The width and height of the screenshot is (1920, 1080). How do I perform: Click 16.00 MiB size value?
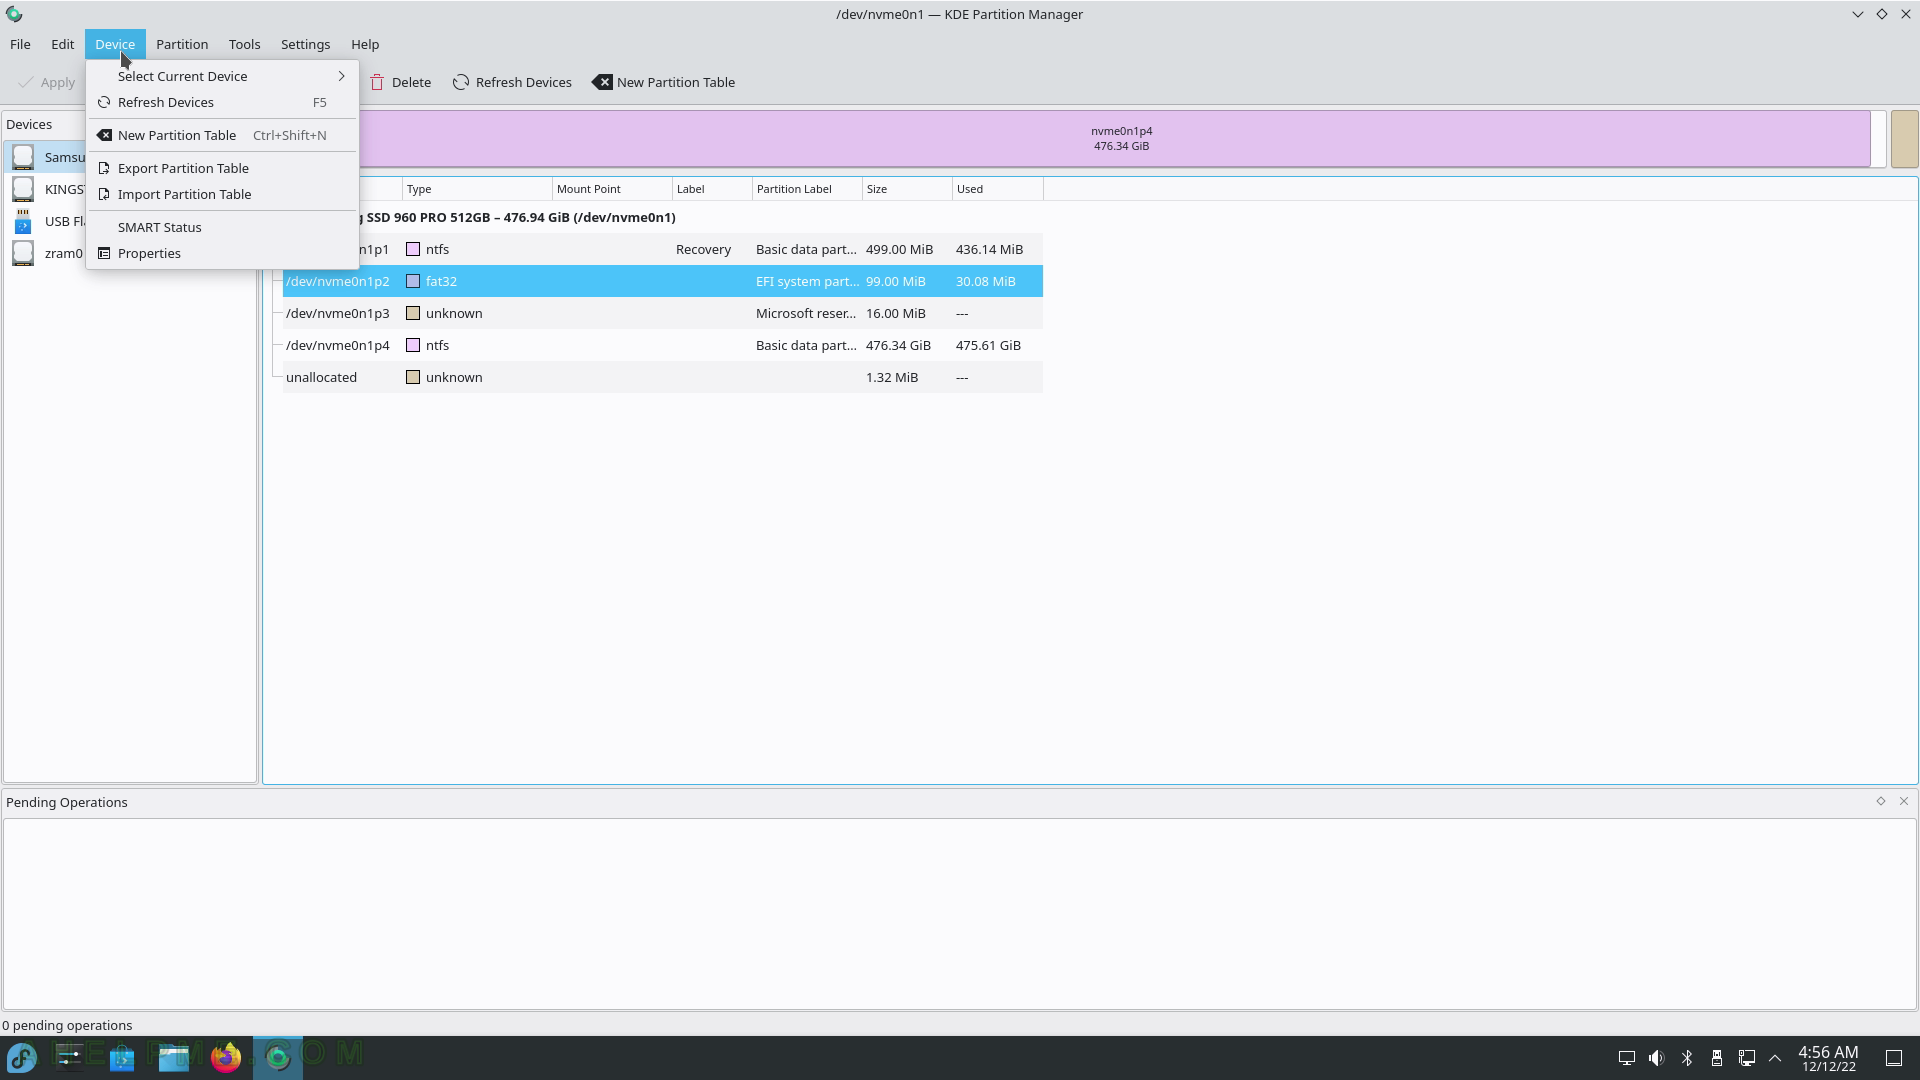pos(895,313)
